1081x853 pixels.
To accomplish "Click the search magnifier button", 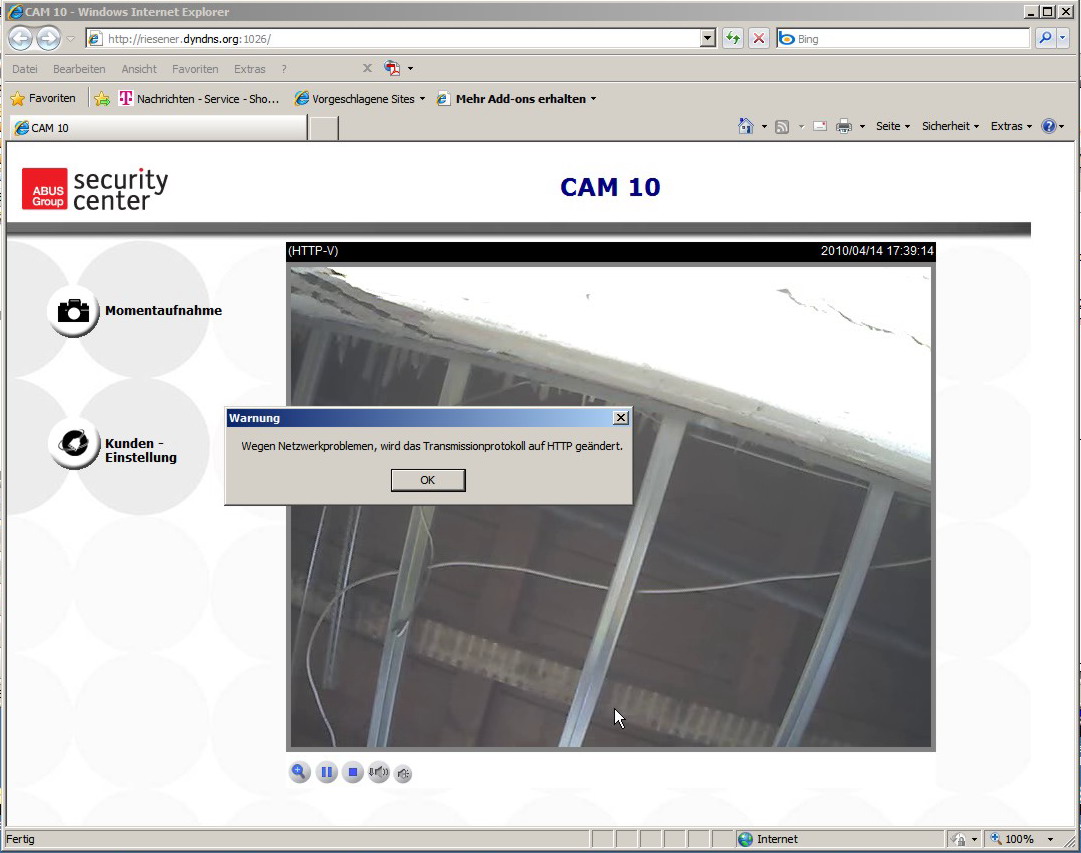I will pos(1045,39).
